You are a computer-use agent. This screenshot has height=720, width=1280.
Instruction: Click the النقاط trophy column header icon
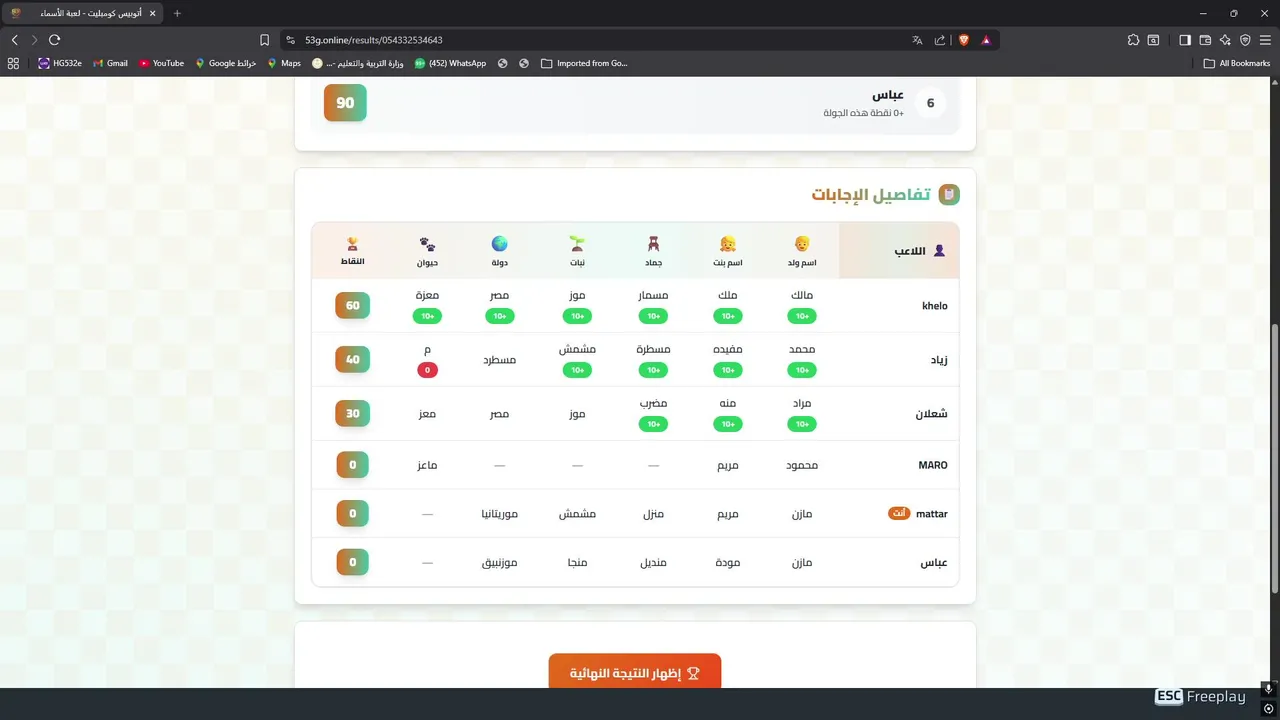coord(352,243)
